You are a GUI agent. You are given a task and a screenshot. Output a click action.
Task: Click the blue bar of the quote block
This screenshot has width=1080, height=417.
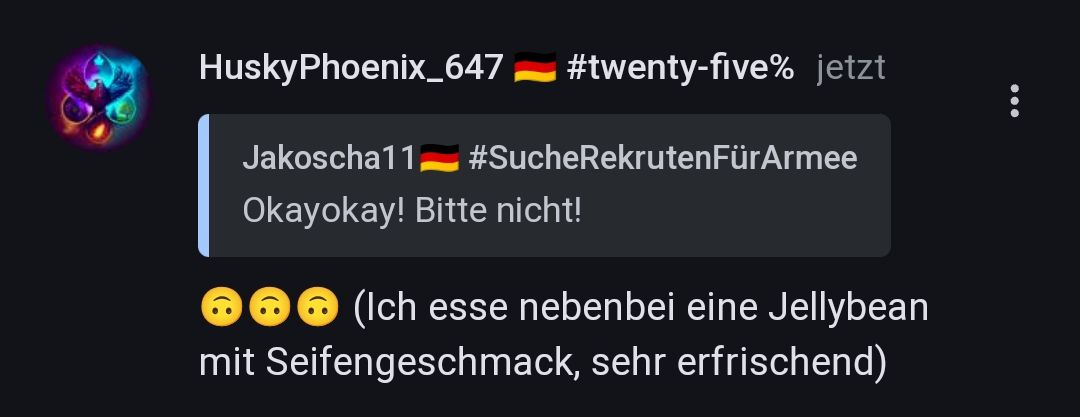coord(203,185)
